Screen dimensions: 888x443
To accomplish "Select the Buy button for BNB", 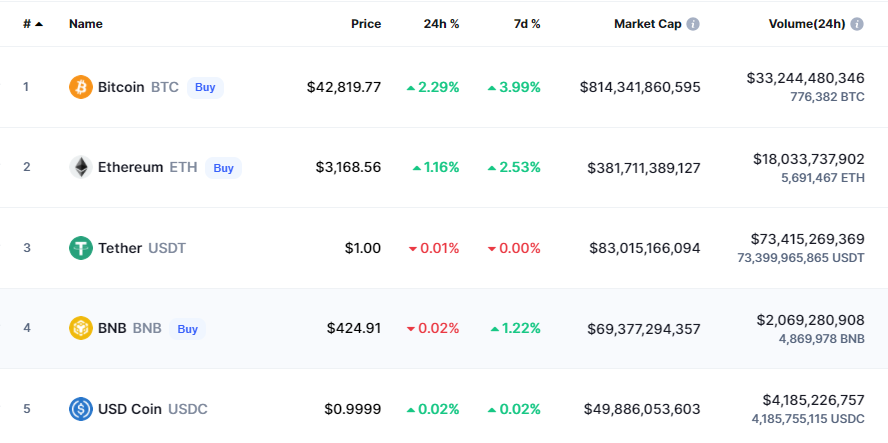I will (187, 329).
